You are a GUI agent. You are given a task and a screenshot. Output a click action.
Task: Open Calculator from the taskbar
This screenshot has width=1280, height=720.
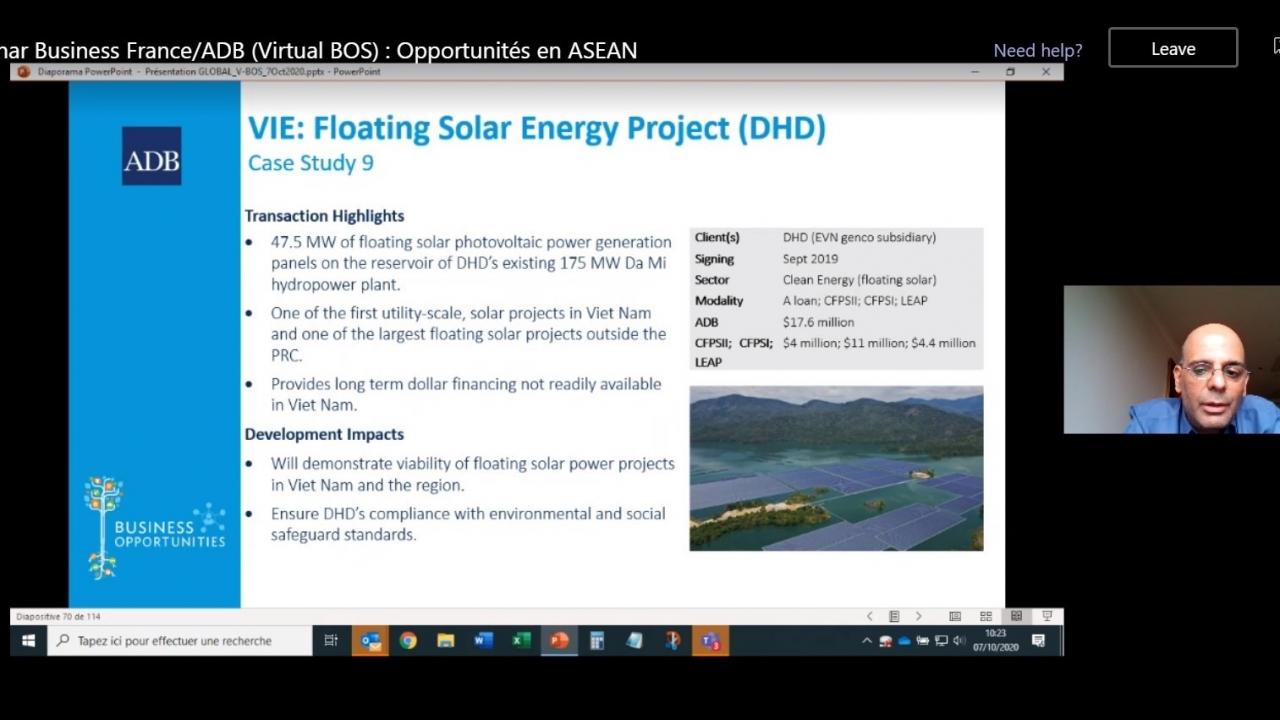[x=597, y=641]
